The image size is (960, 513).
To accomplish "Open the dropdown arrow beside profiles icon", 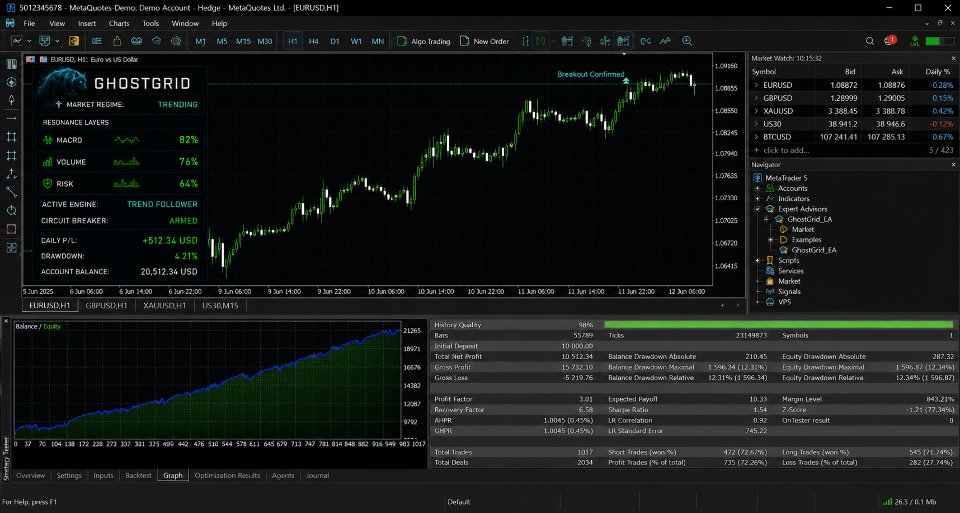I will click(57, 41).
